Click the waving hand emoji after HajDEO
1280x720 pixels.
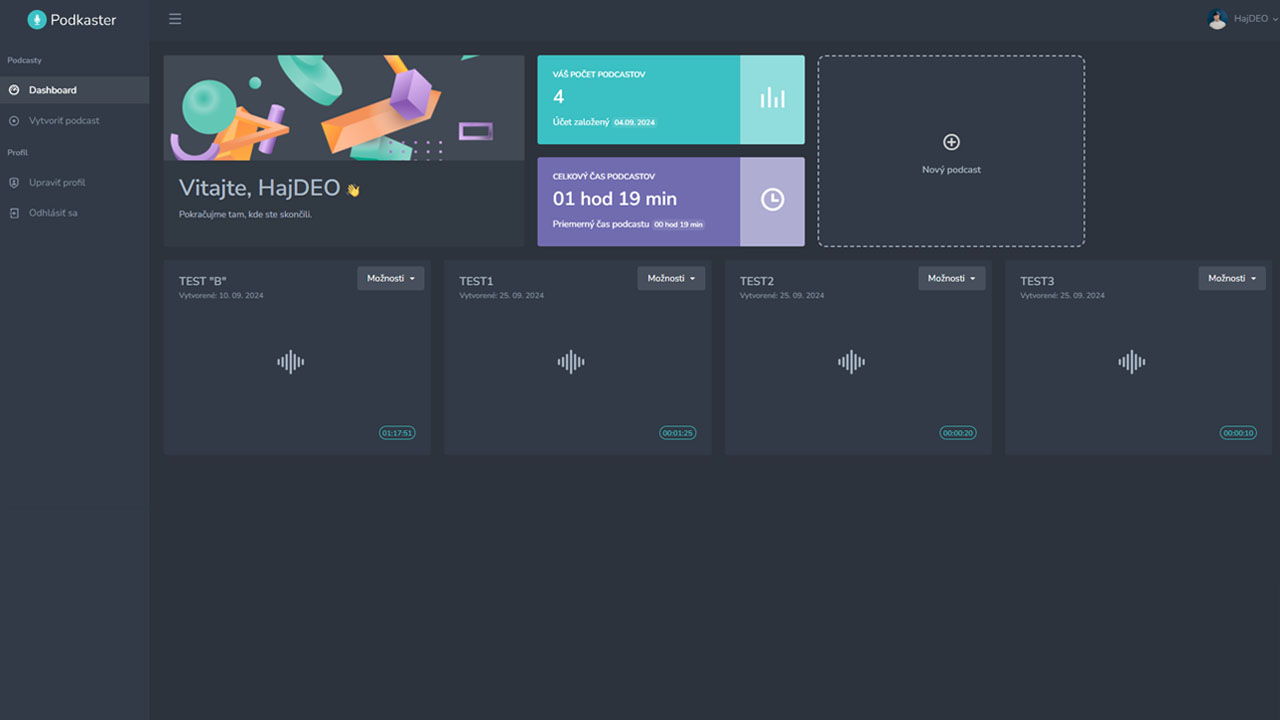point(352,189)
